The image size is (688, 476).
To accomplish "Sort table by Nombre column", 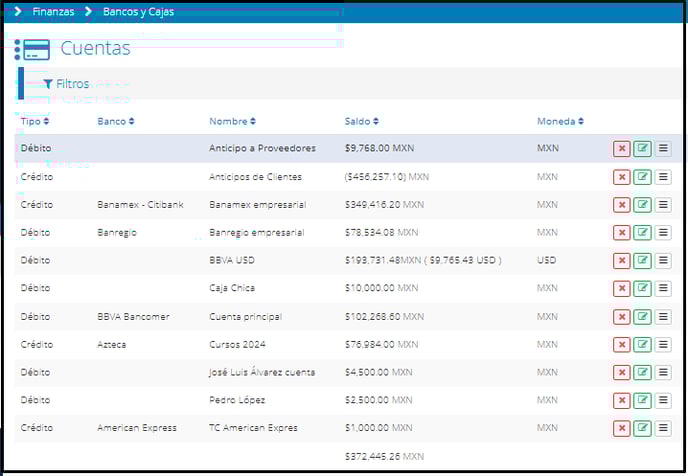I will click(x=232, y=122).
